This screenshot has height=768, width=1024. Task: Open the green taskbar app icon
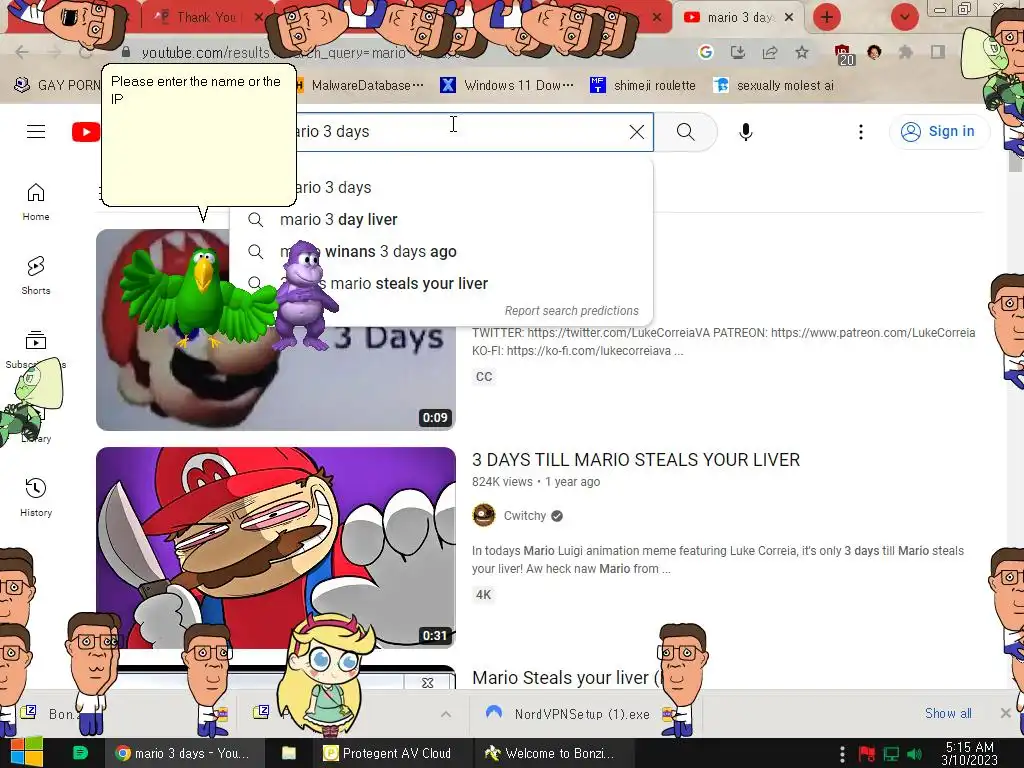coord(80,753)
